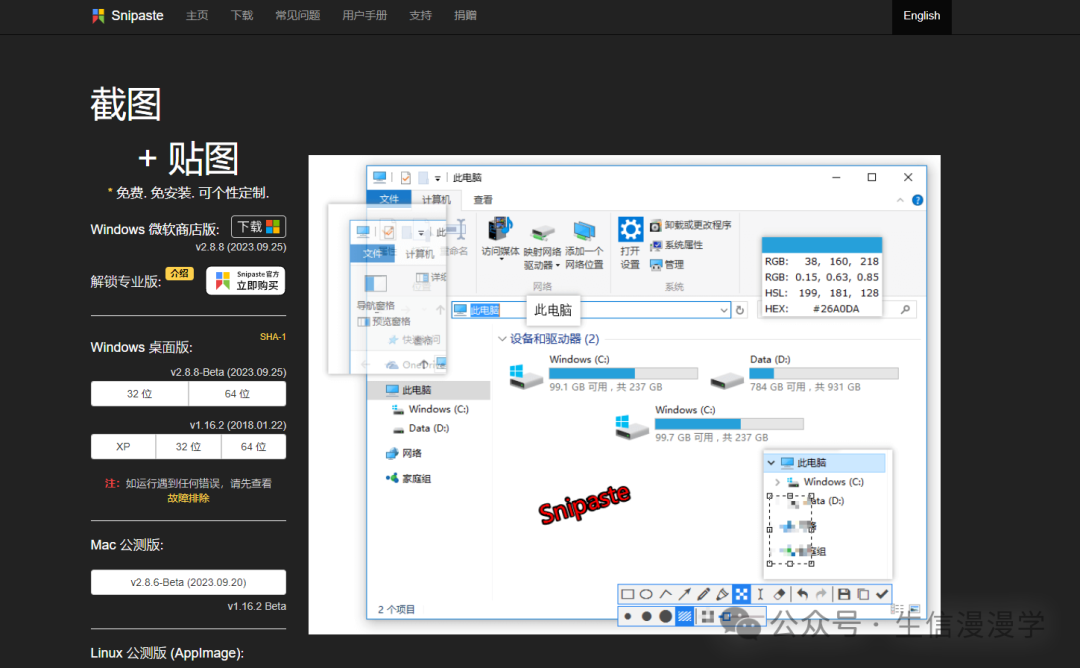Adjust the mosaic strength slider handle
Viewport: 1080px width, 668px height.
[x=727, y=617]
